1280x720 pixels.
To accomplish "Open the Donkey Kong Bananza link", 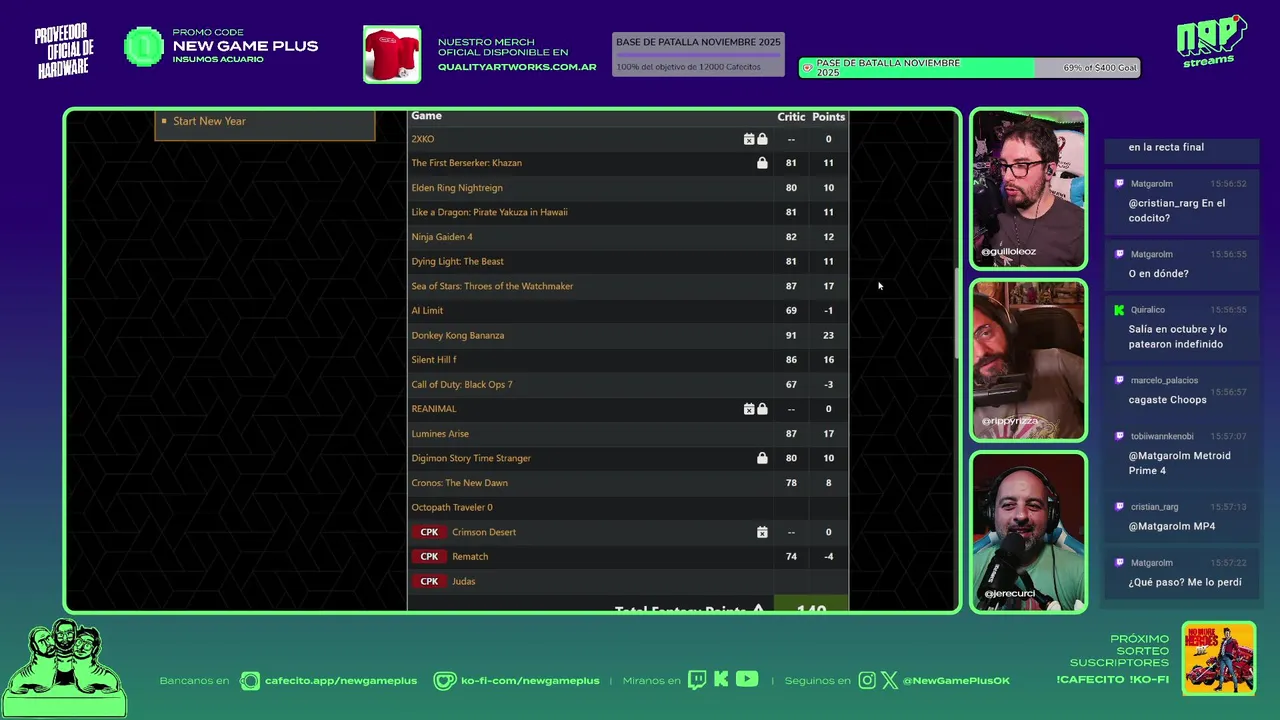I will coord(458,335).
